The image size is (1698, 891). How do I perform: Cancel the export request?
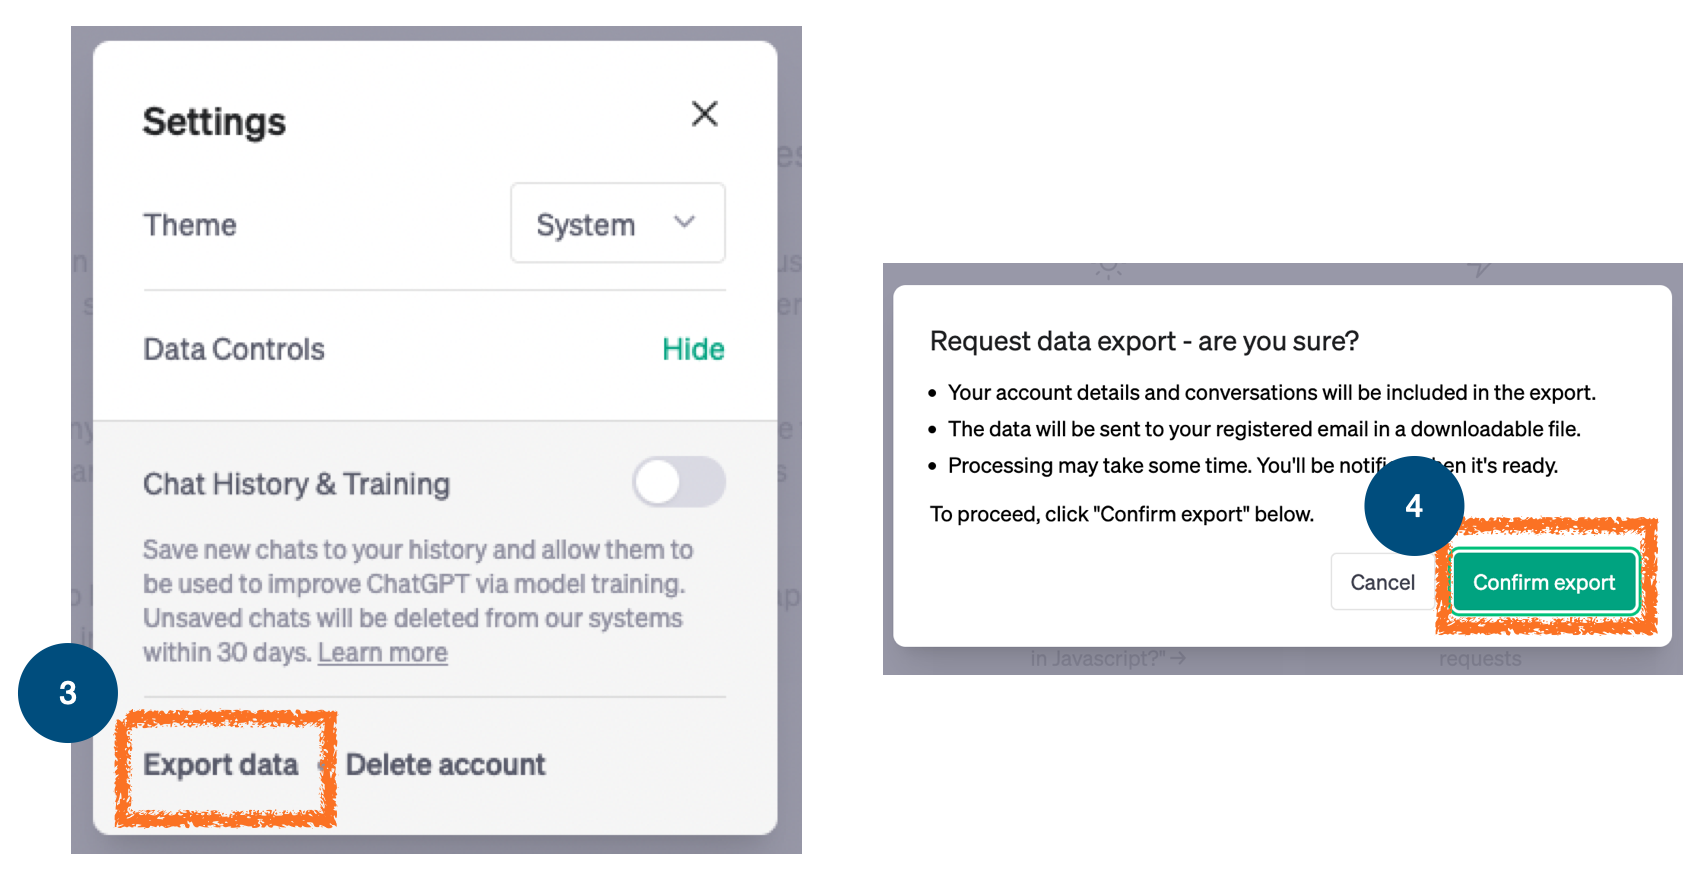(1383, 582)
